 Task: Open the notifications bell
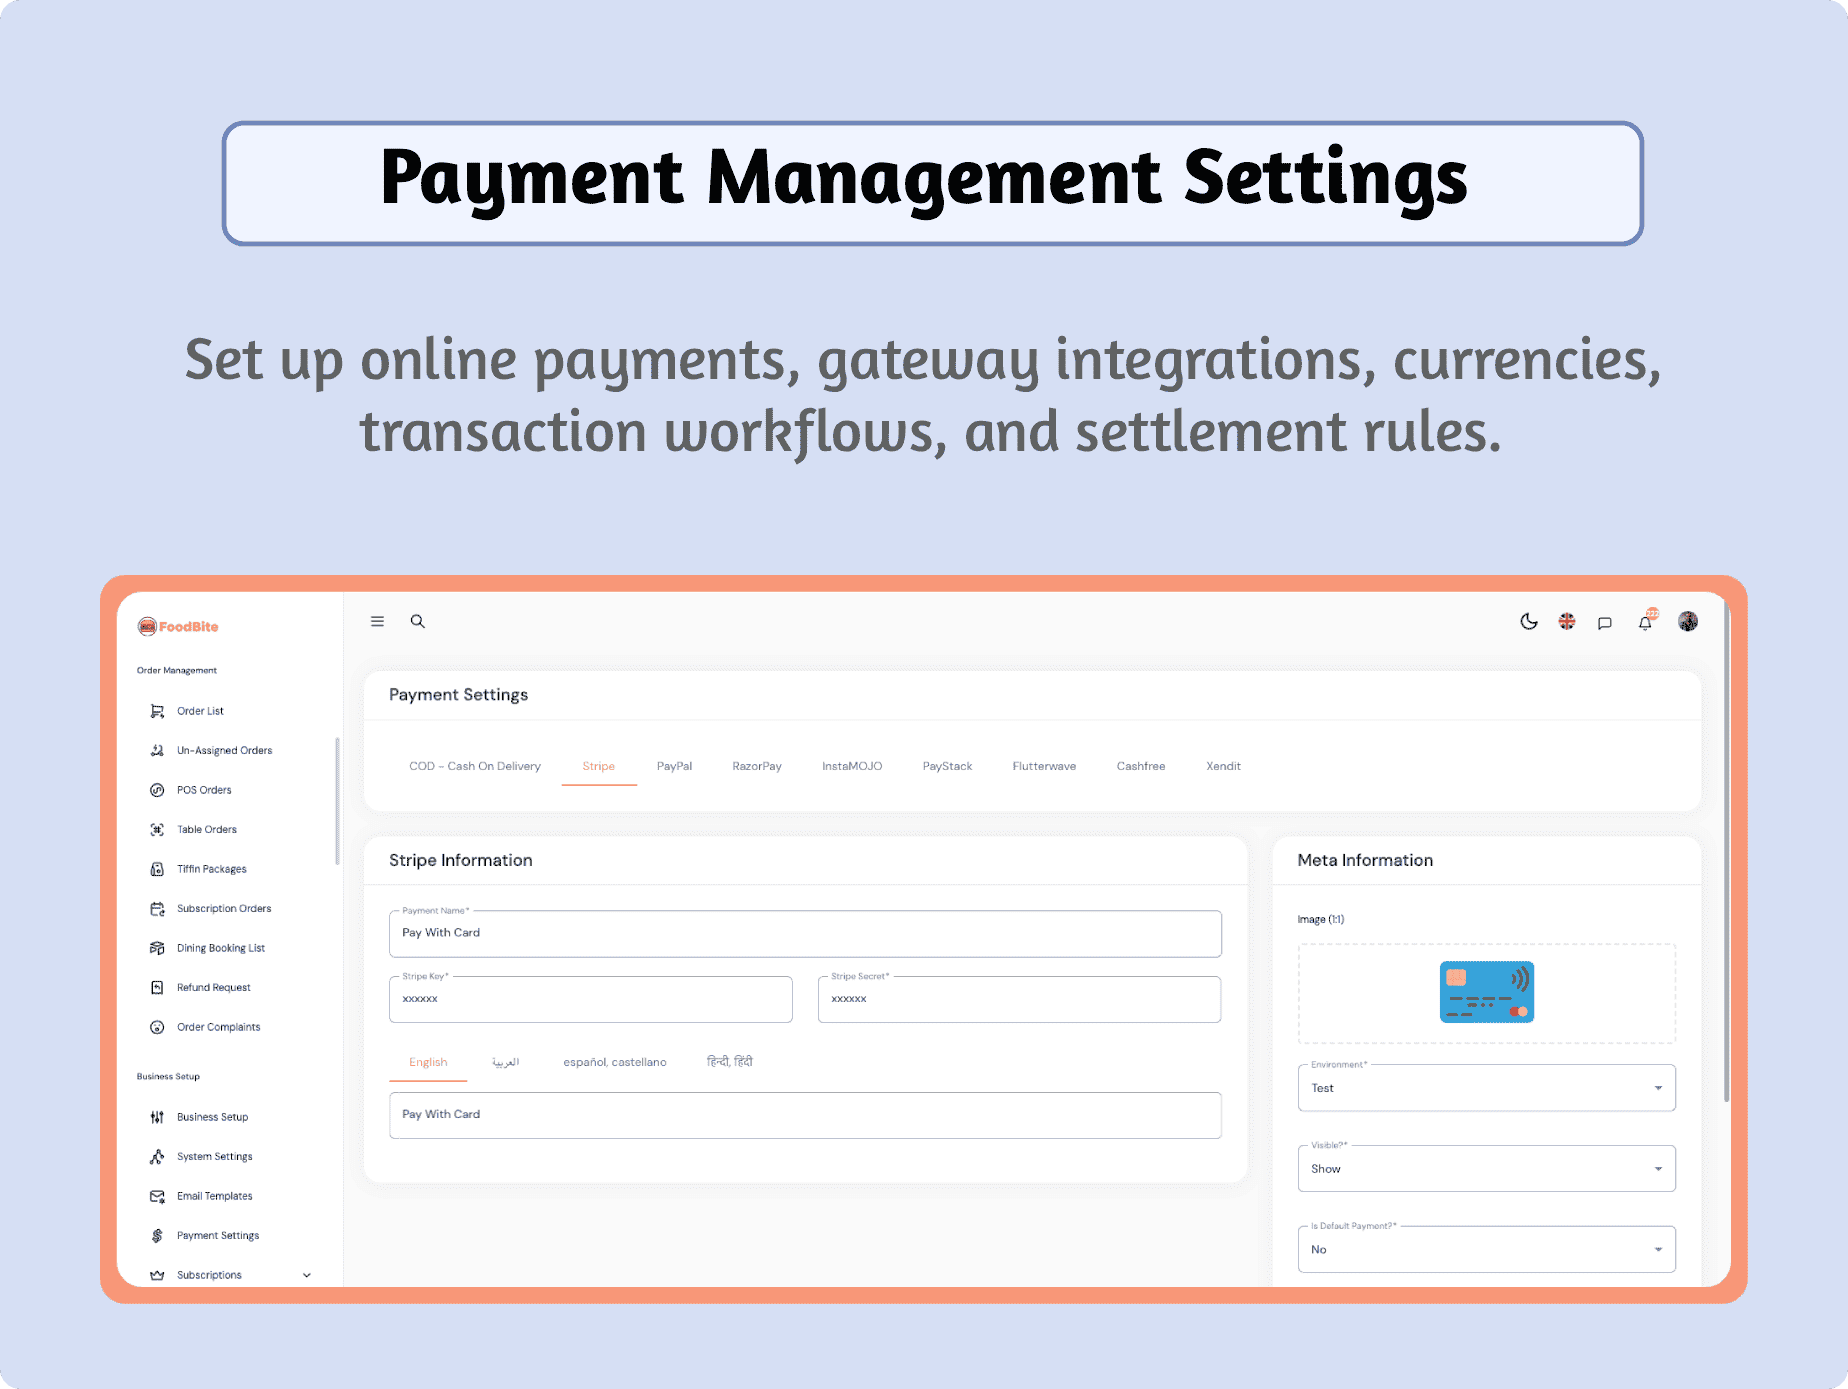(x=1645, y=622)
